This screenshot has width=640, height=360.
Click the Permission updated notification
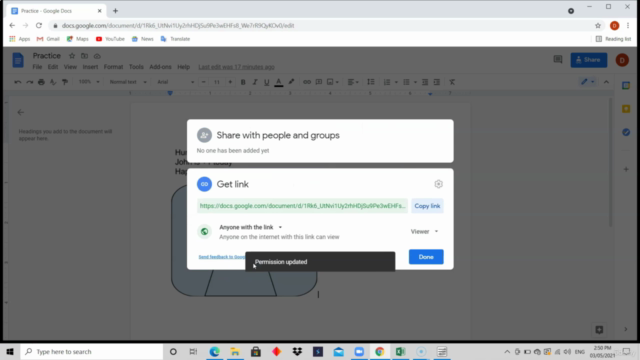(x=320, y=262)
